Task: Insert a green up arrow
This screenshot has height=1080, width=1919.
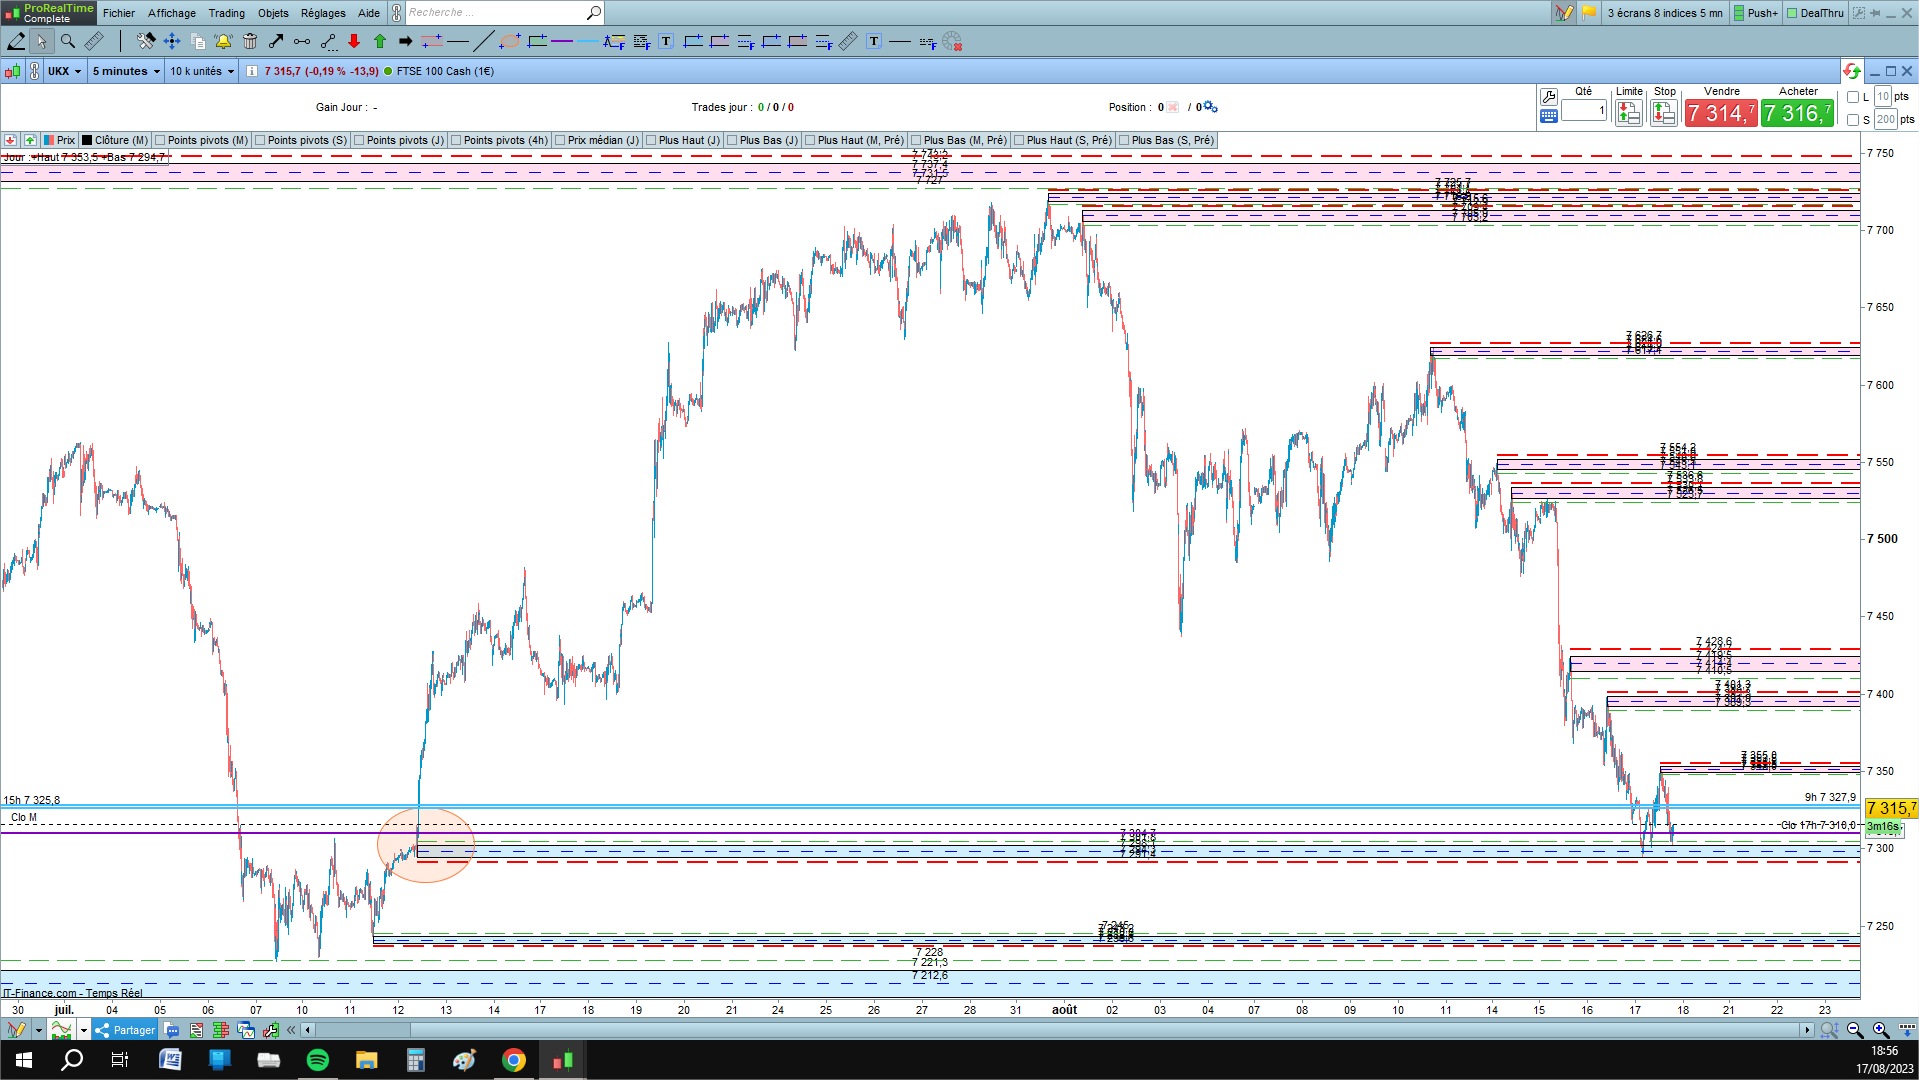Action: coord(380,41)
